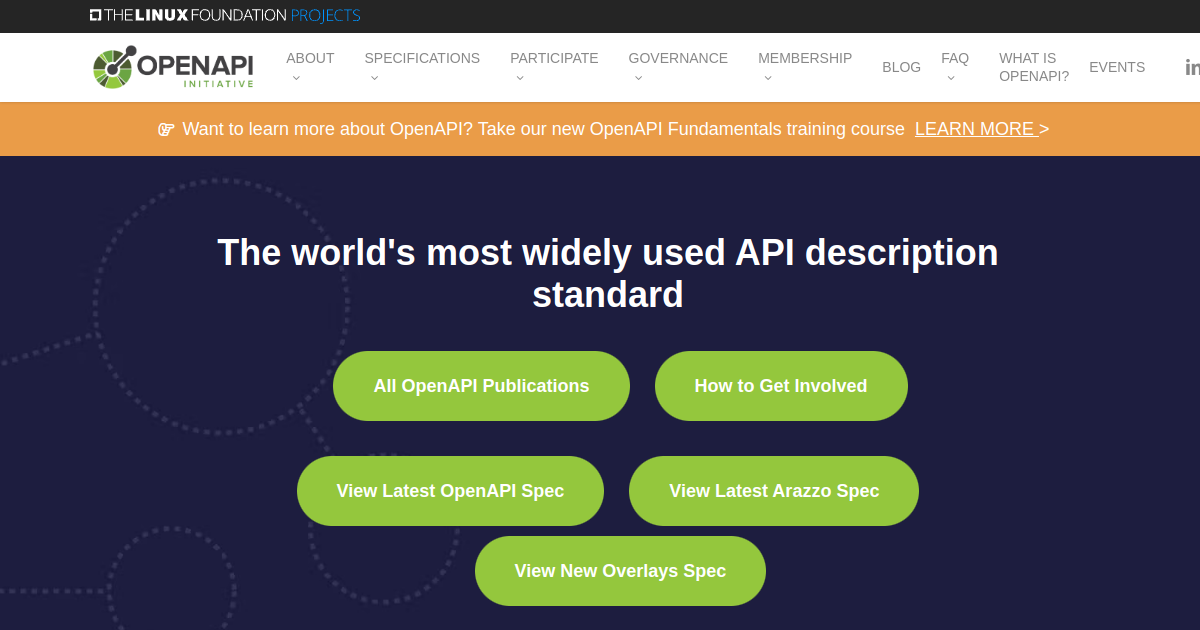Open the GOVERNANCE menu item
This screenshot has width=1200, height=630.
(678, 58)
